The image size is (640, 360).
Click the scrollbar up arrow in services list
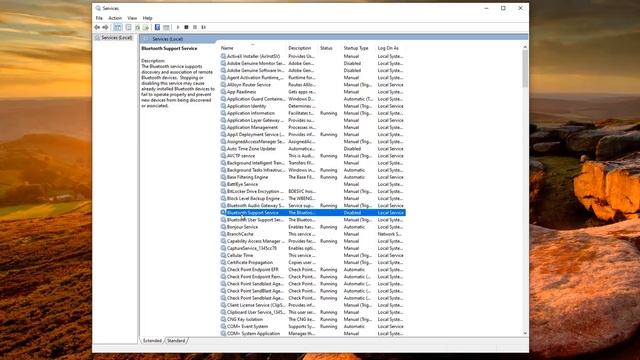click(525, 47)
